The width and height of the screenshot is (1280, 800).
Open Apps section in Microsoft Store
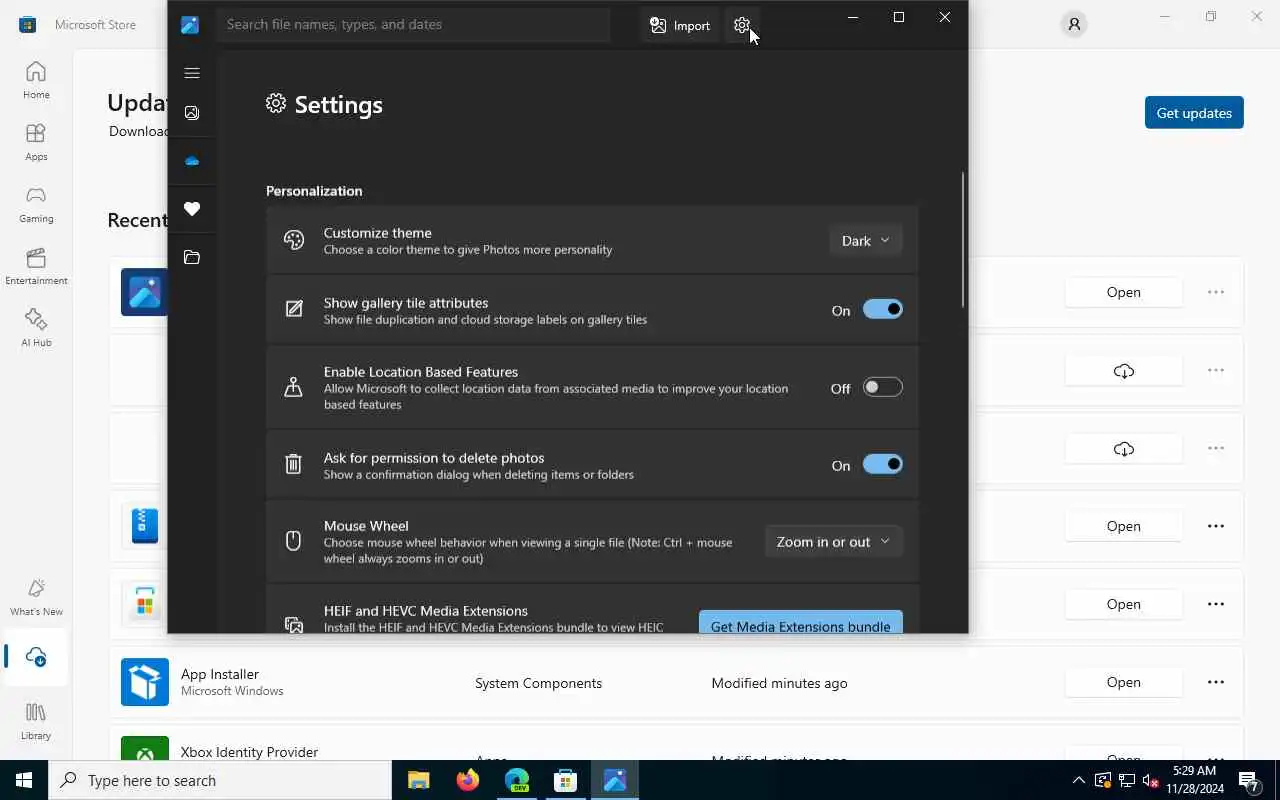[36, 142]
